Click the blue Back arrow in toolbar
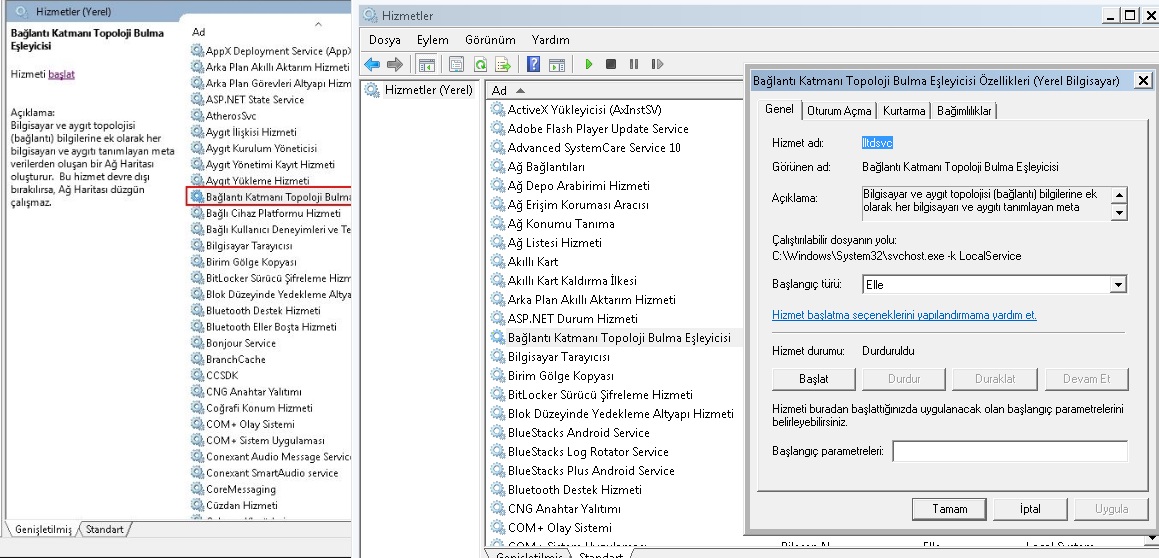This screenshot has width=1159, height=558. tap(372, 65)
